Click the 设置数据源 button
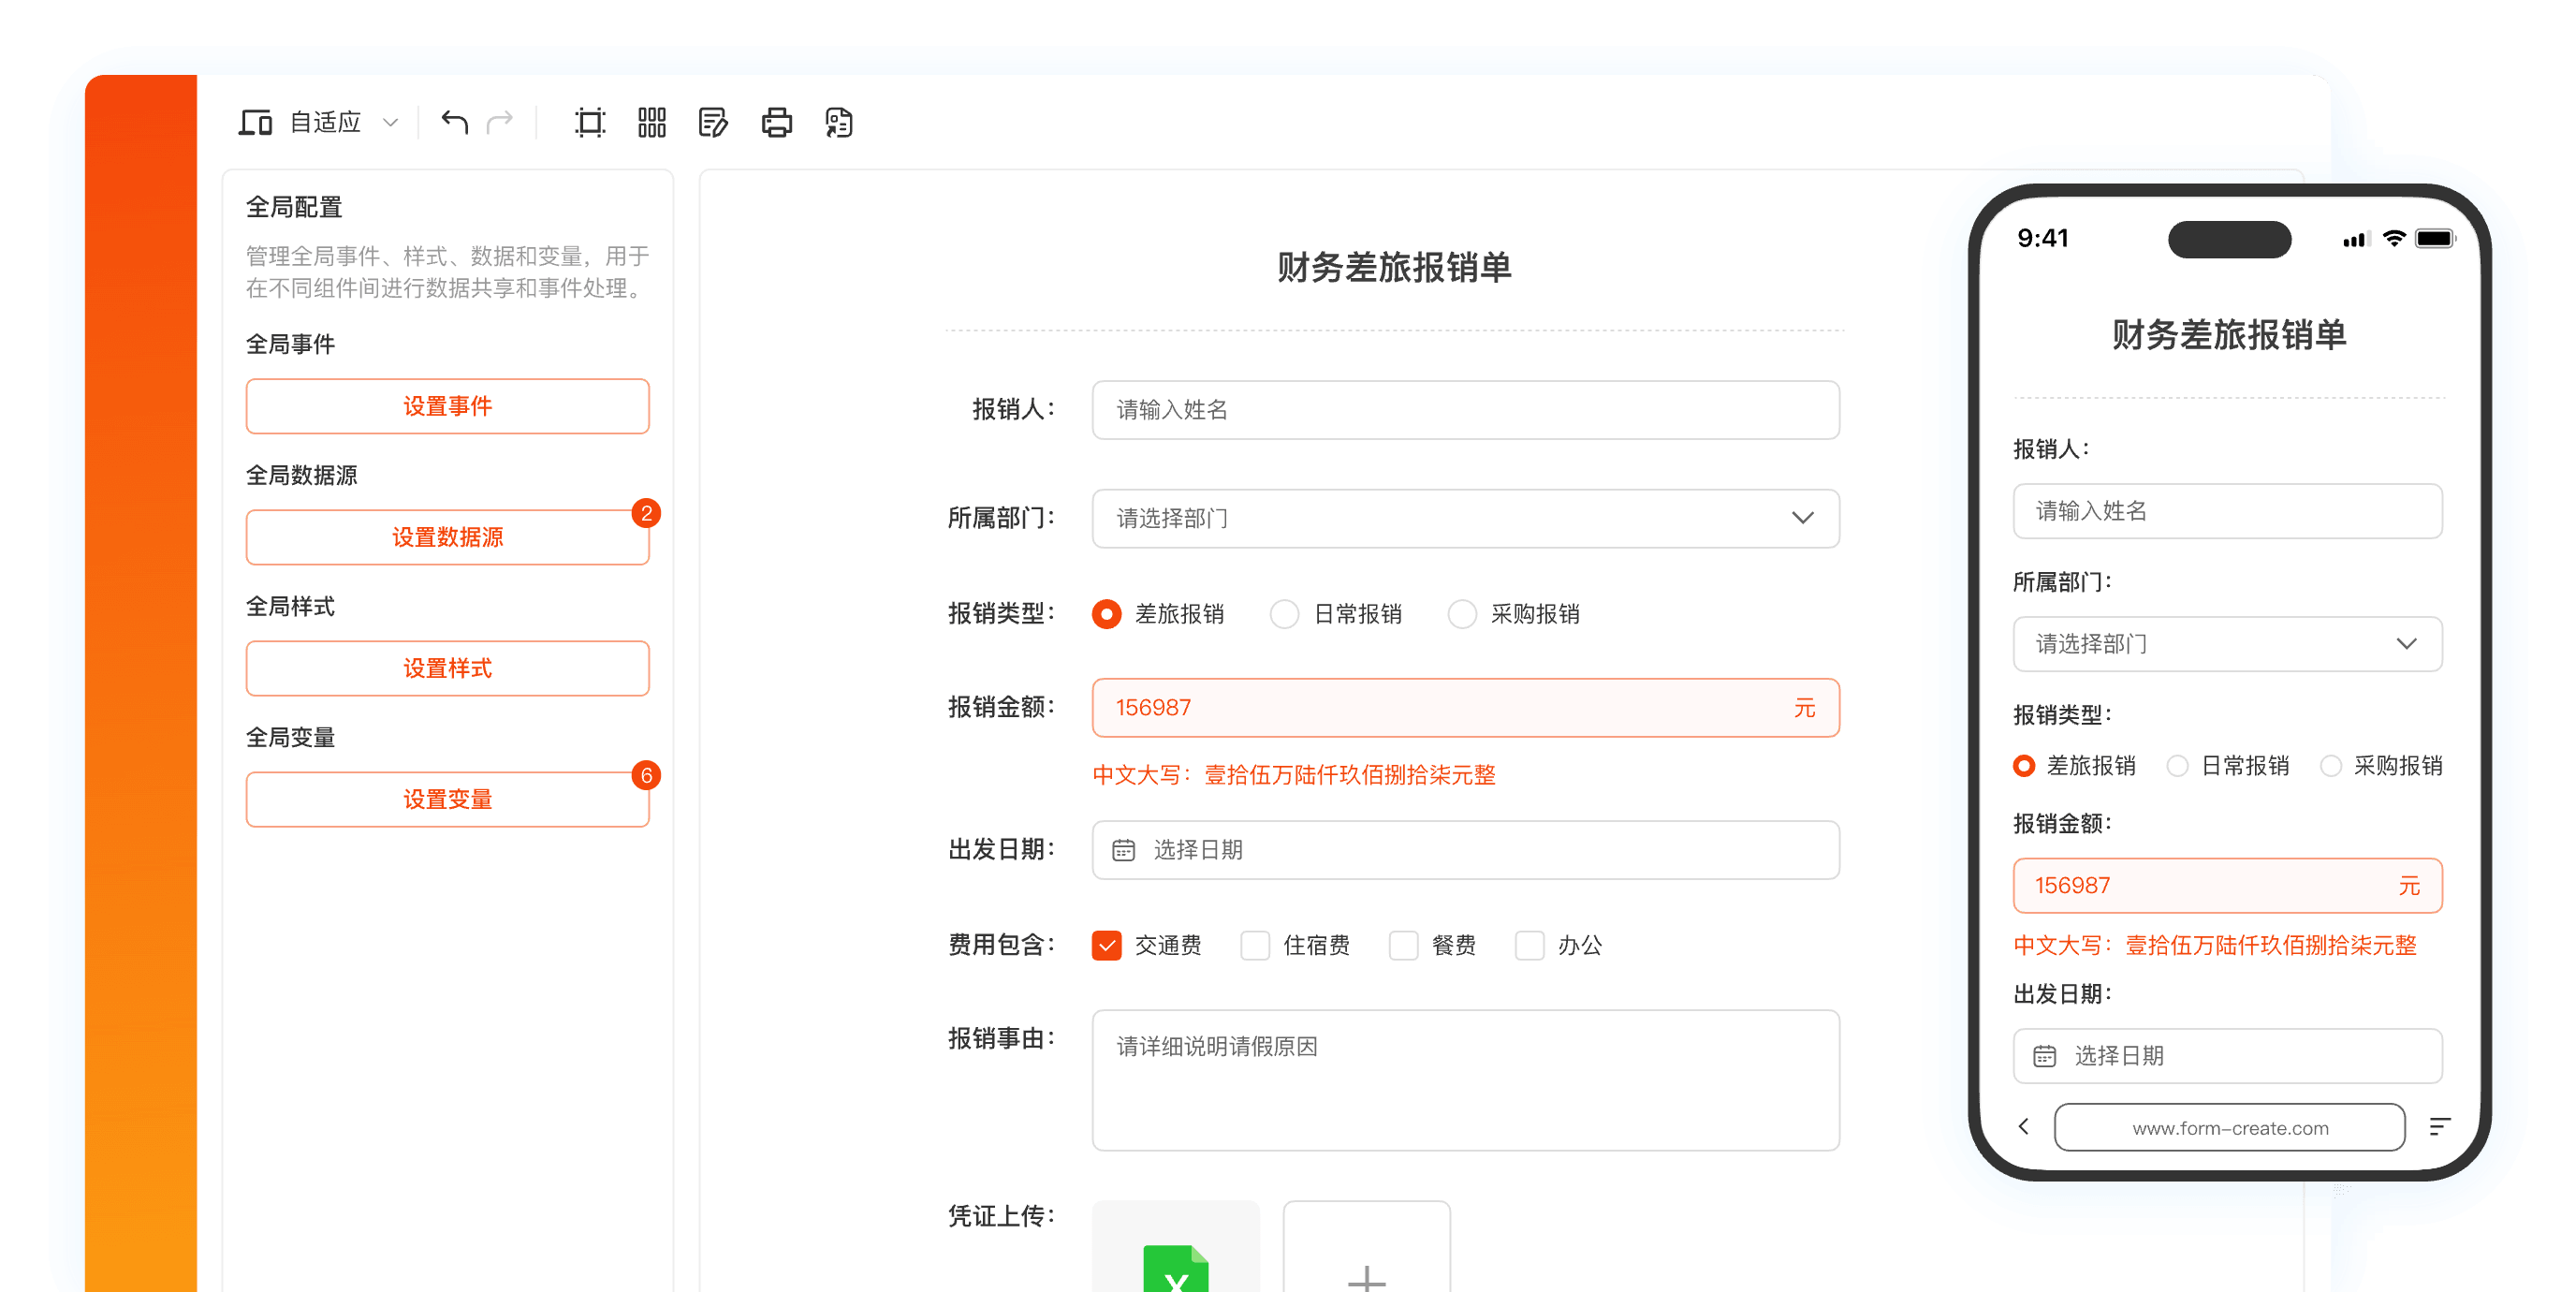Viewport: 2576px width, 1292px height. tap(448, 537)
